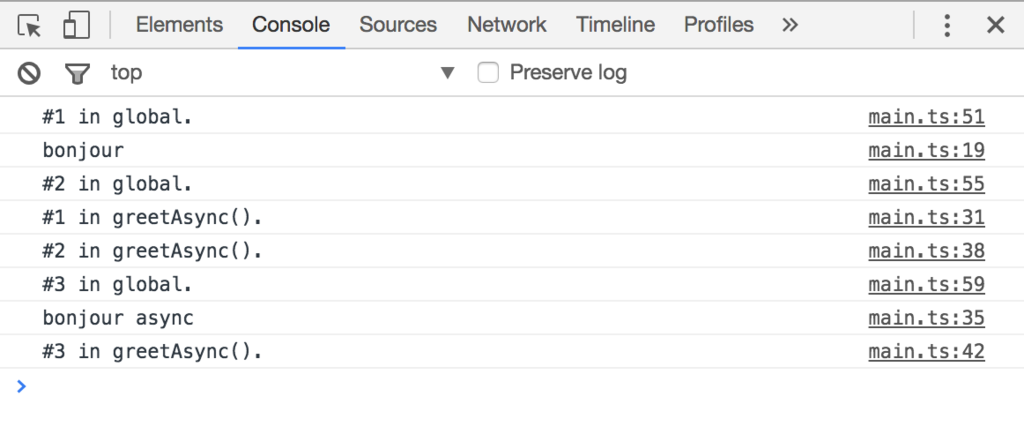The width and height of the screenshot is (1024, 434).
Task: Click the filter funnel icon
Action: click(x=77, y=73)
